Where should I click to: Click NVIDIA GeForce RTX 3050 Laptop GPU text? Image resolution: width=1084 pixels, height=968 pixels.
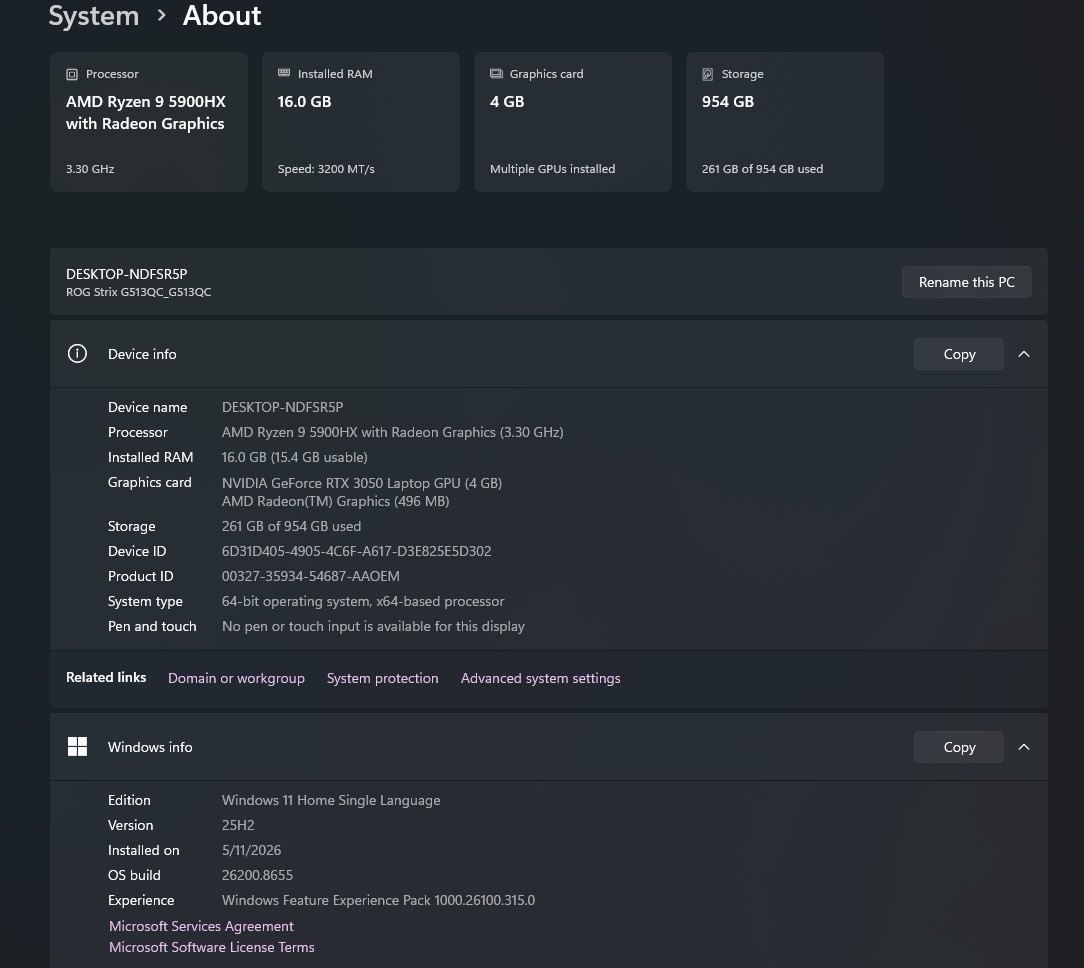[362, 483]
